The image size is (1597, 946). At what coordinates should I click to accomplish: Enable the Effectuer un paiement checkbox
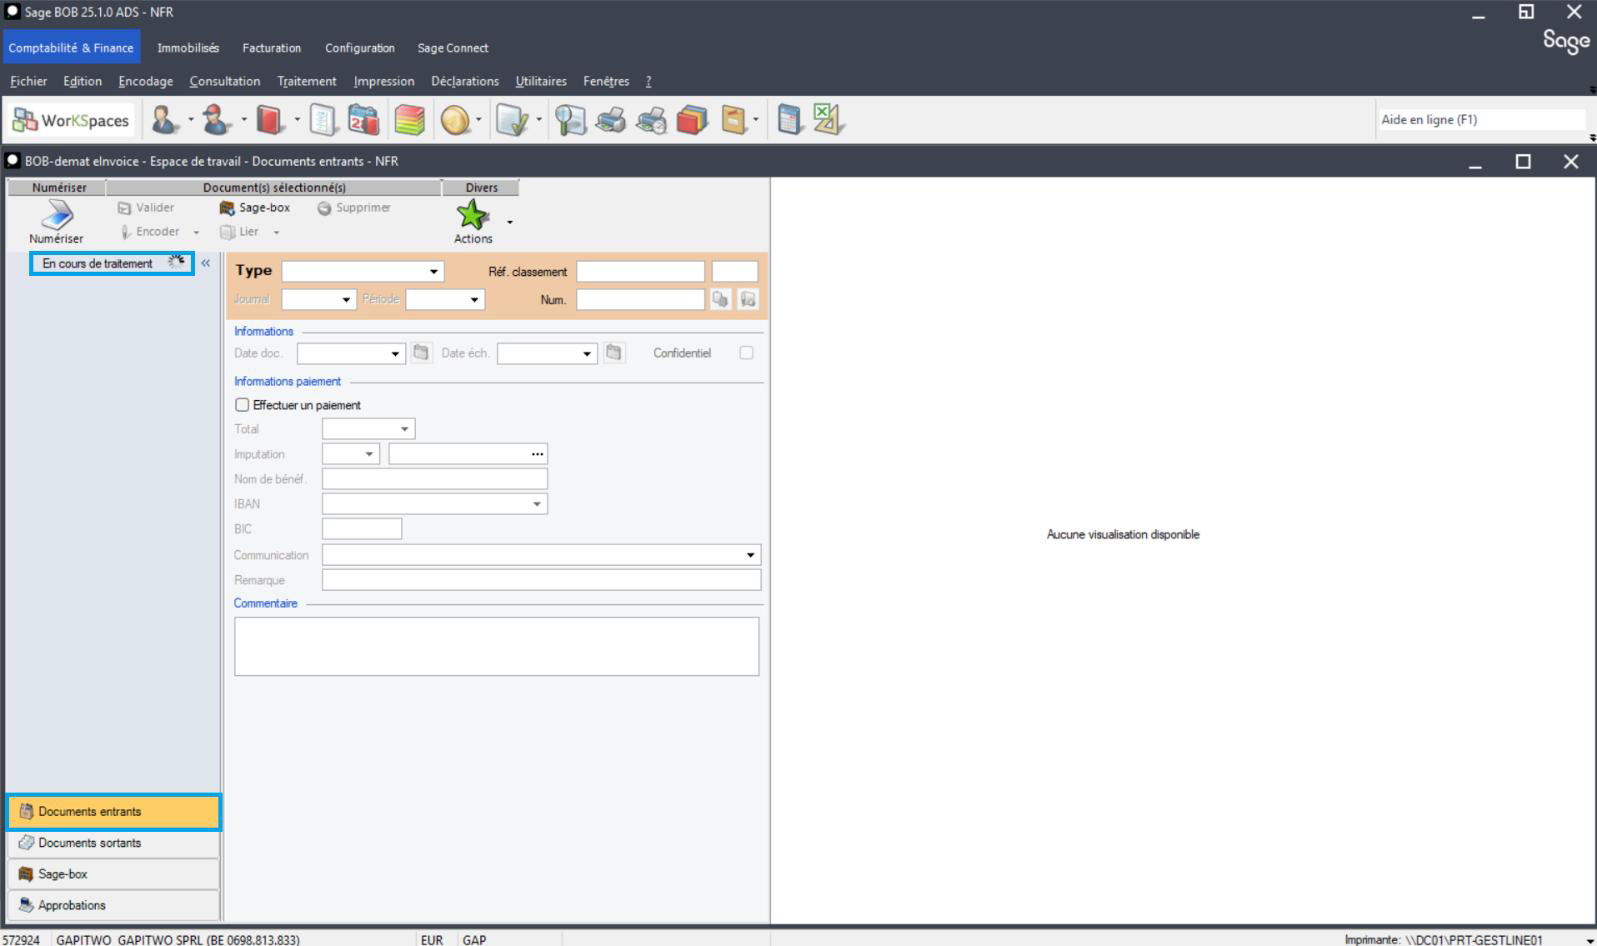pos(242,405)
